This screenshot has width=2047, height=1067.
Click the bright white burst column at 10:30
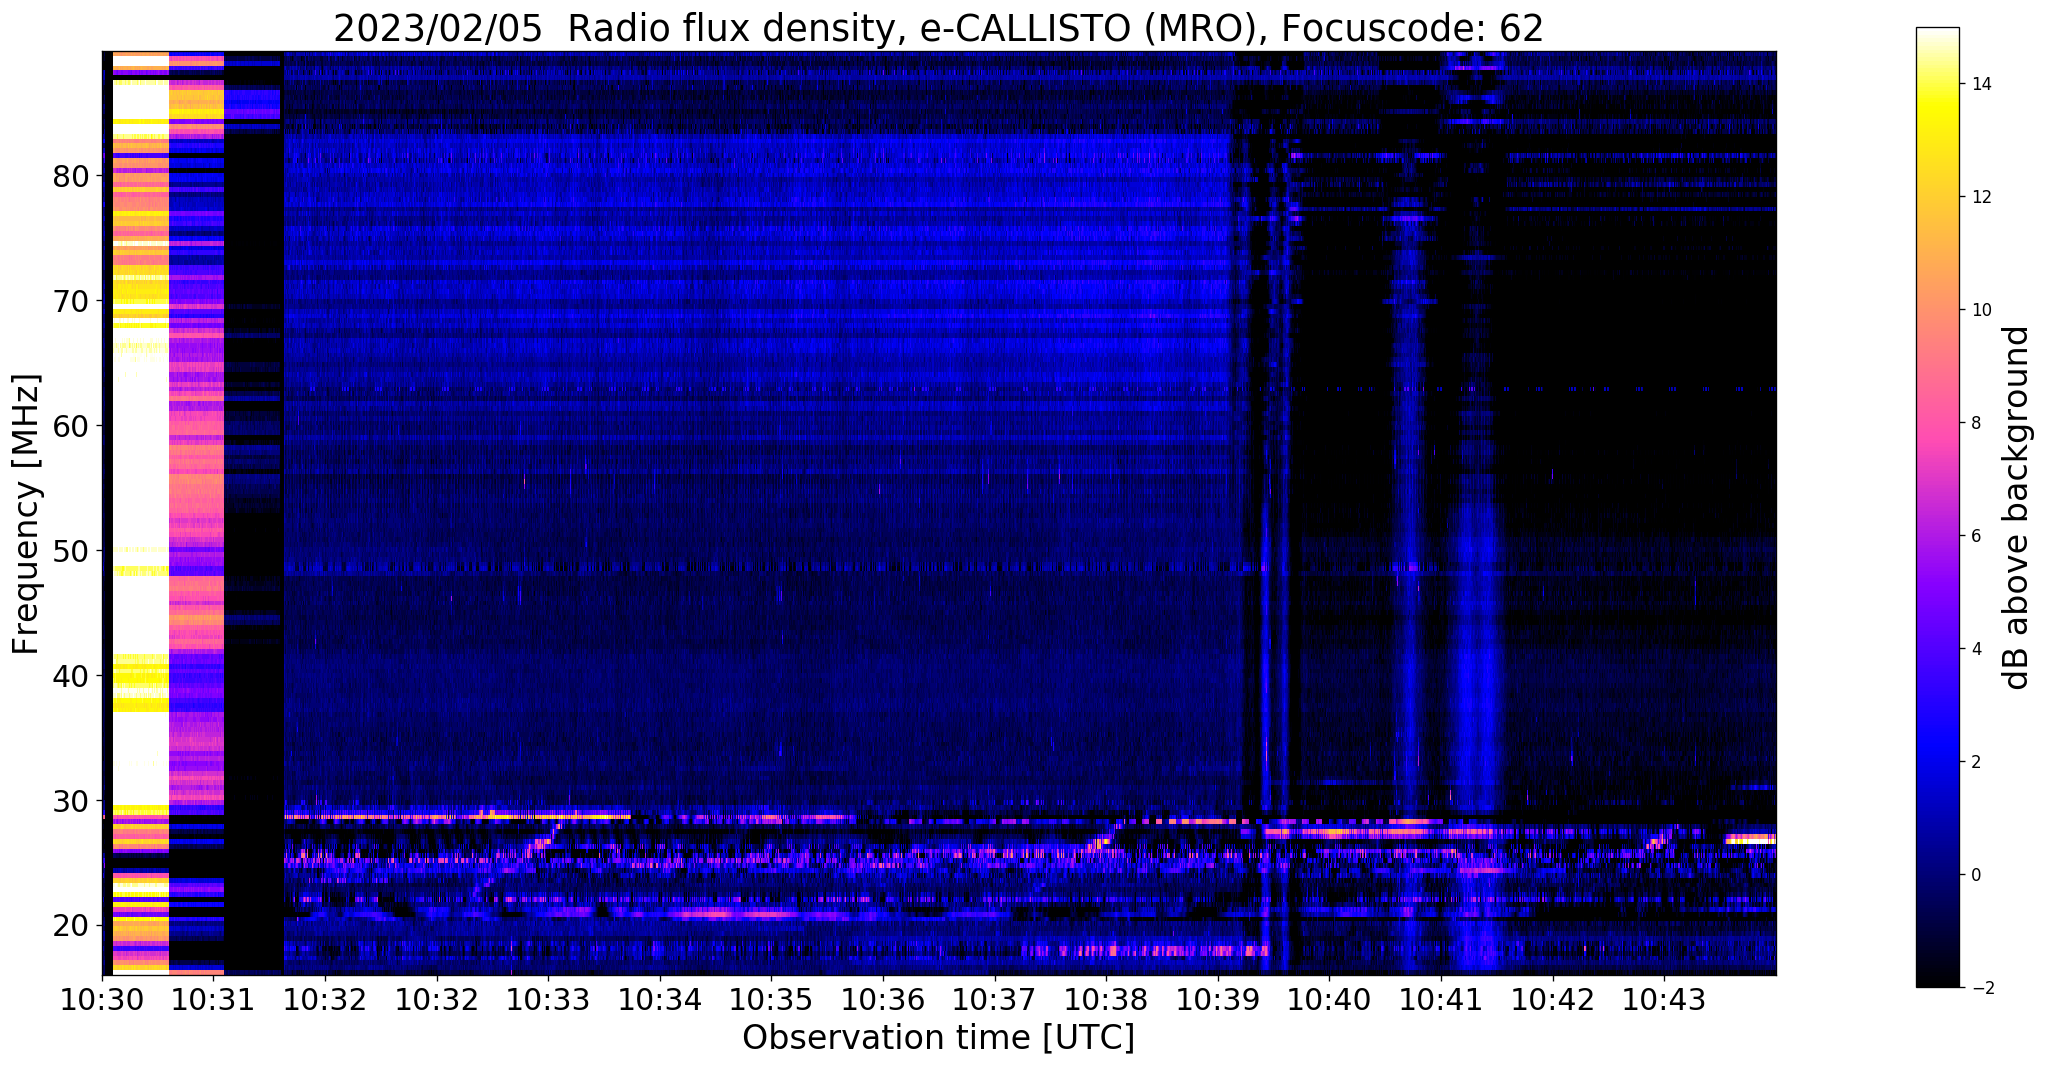point(140,513)
